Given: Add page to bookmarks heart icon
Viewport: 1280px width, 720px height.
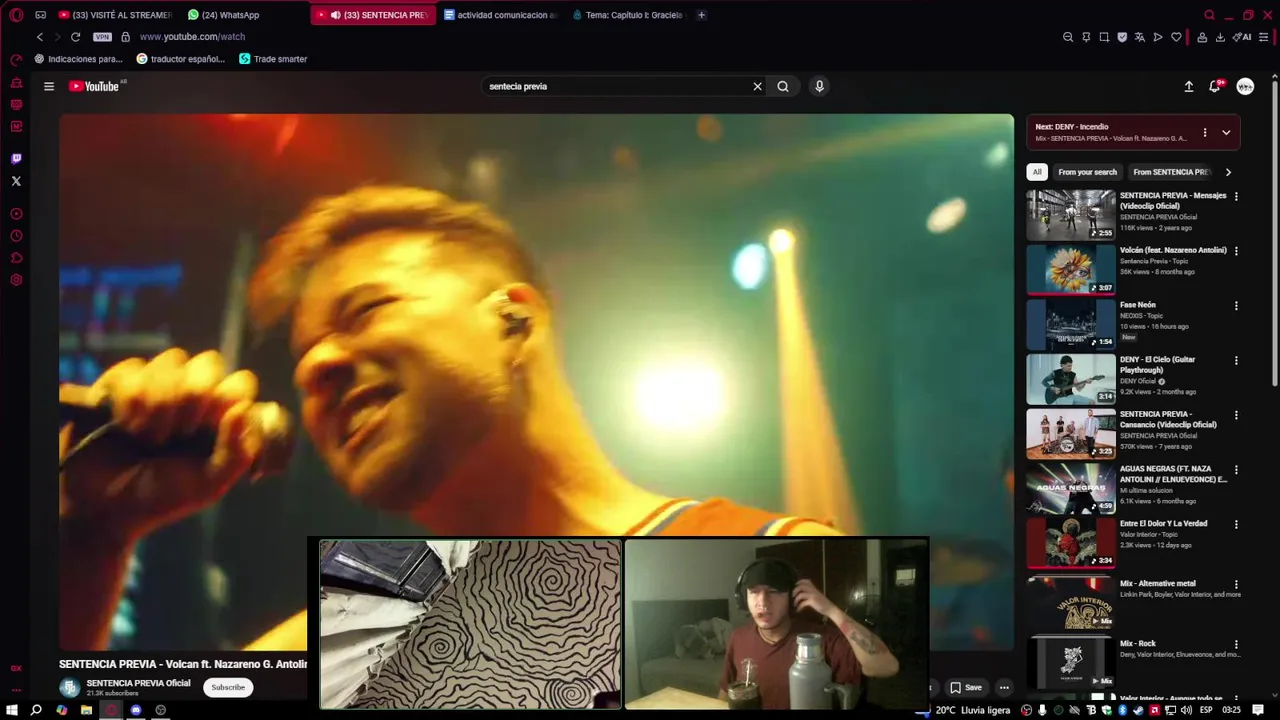Looking at the screenshot, I should click(1177, 37).
